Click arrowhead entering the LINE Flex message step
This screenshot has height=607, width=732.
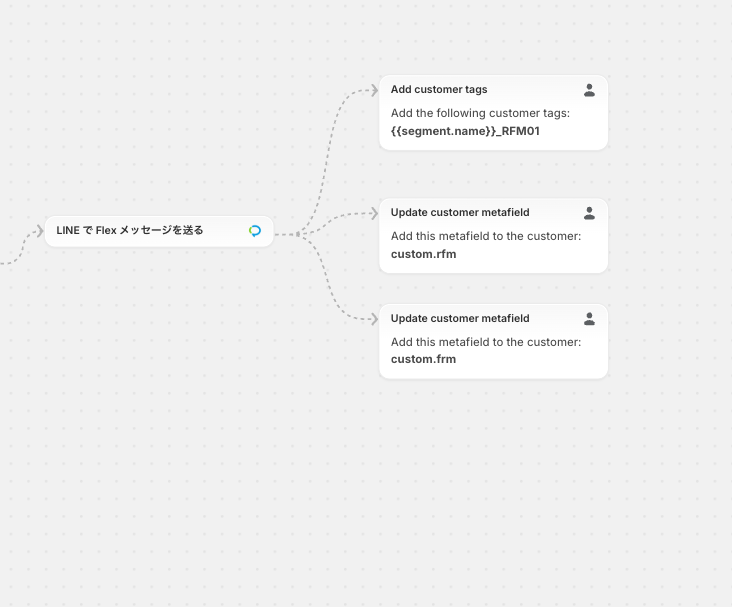[x=37, y=231]
